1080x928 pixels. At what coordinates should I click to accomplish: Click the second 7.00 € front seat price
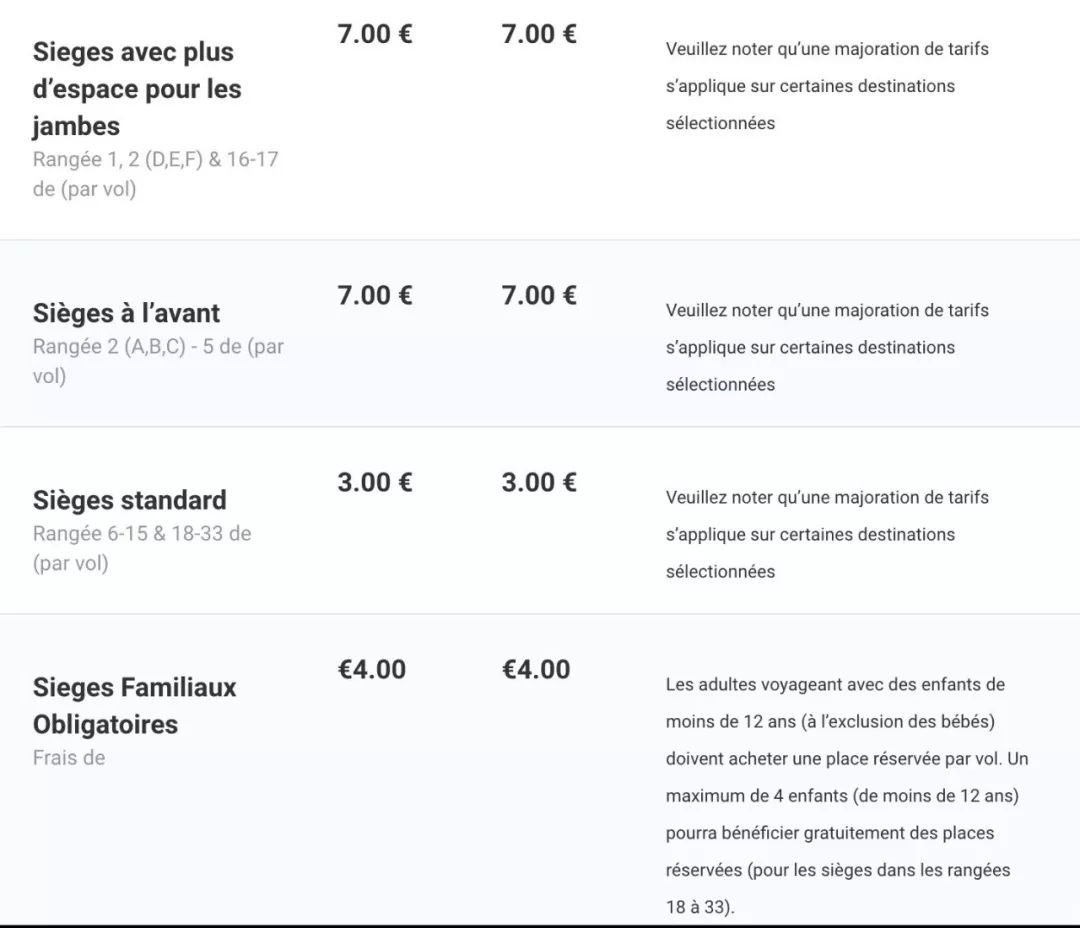[x=539, y=295]
